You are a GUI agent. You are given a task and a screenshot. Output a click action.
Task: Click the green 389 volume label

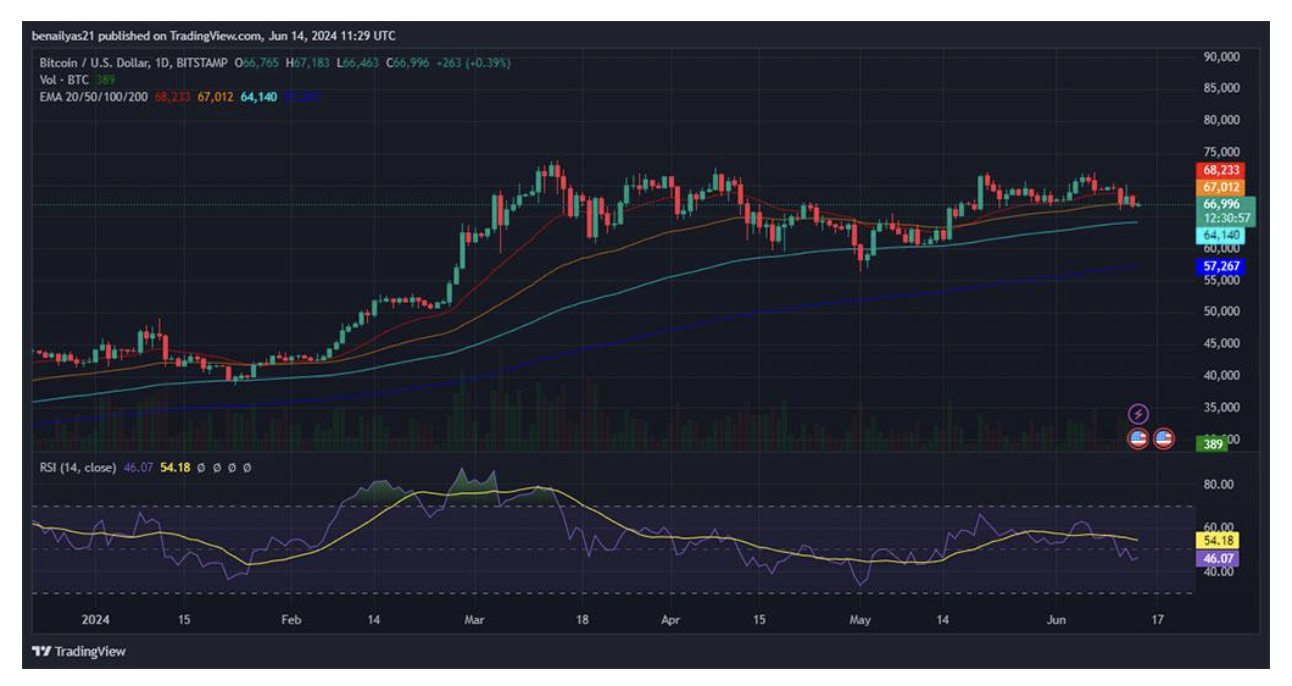1213,444
